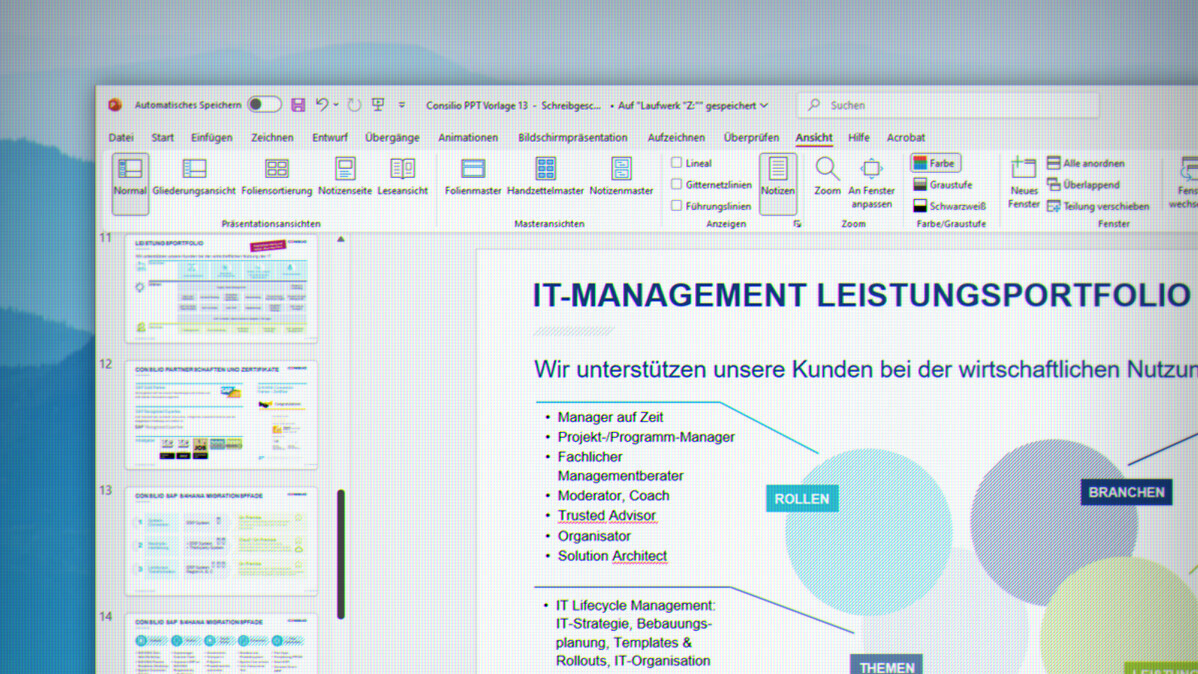Switch to Foliensortierung view

pos(277,177)
